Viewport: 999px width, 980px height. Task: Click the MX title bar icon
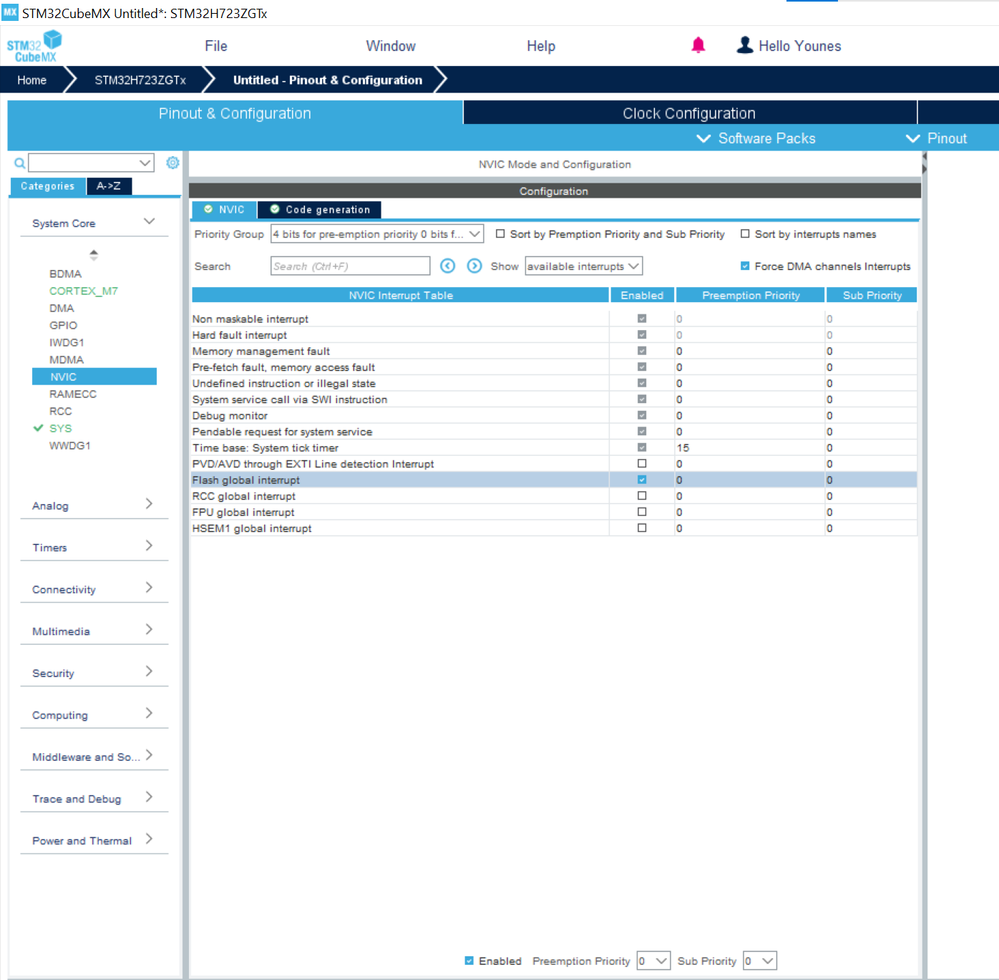pos(10,11)
